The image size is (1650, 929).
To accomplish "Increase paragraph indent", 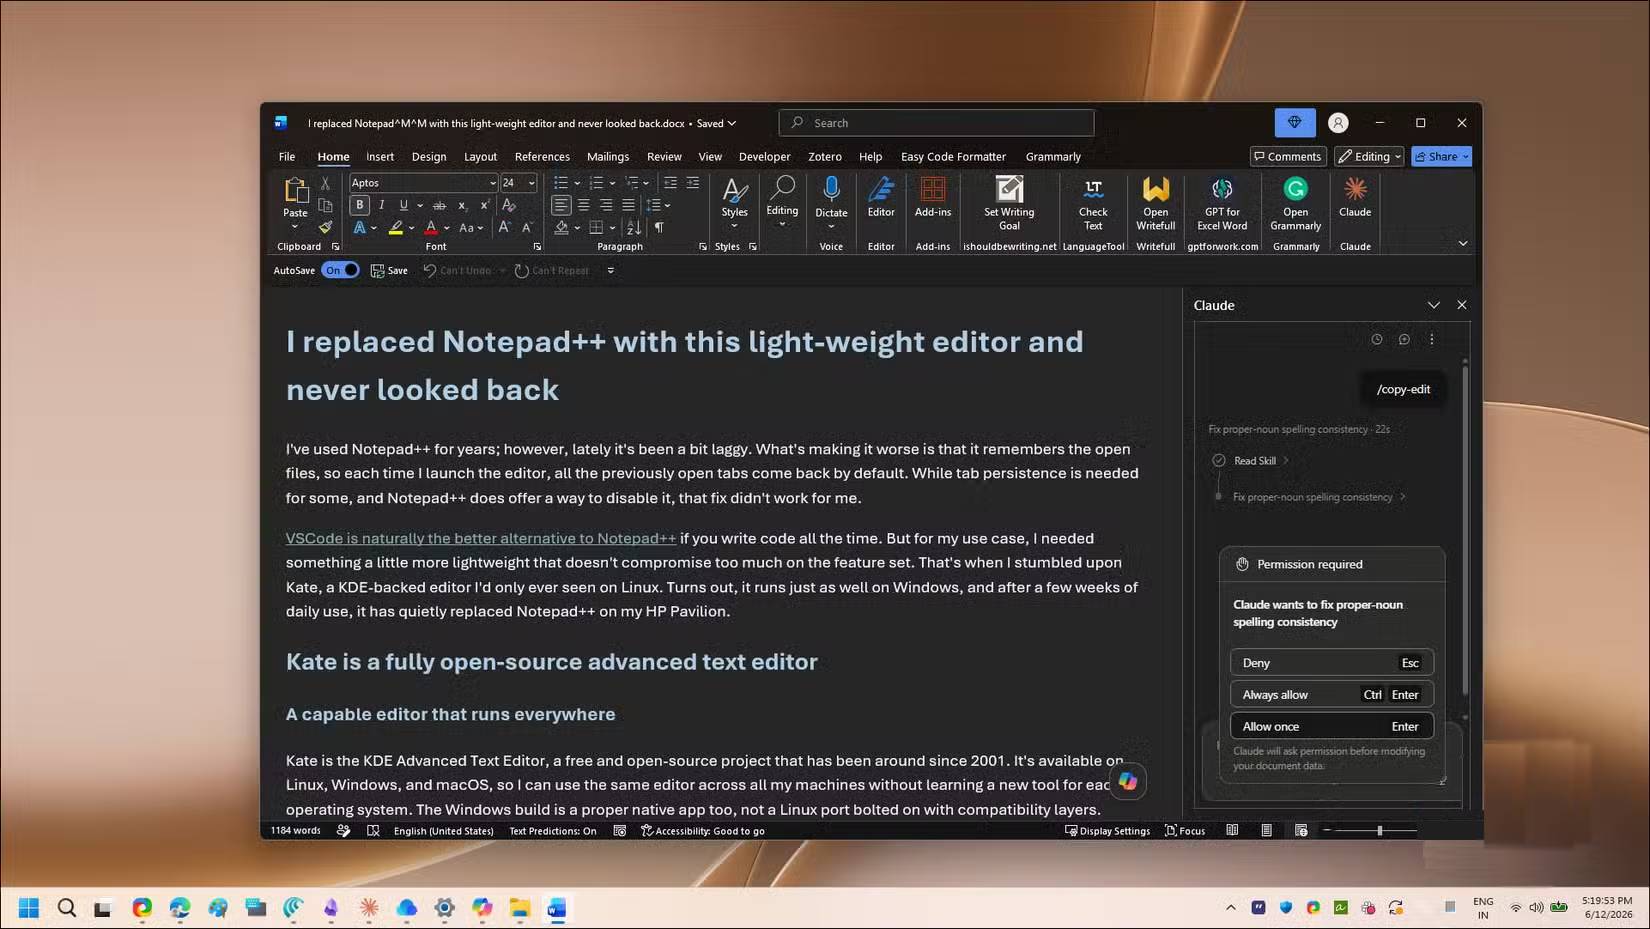I will click(692, 183).
